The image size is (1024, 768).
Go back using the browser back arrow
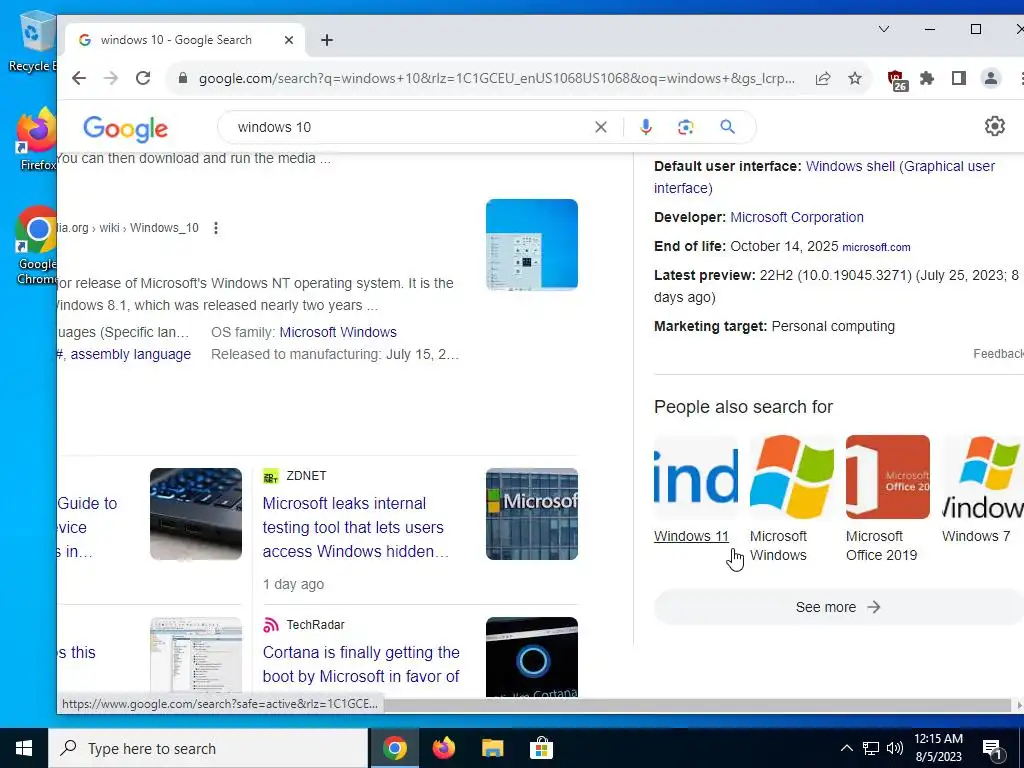pos(79,78)
